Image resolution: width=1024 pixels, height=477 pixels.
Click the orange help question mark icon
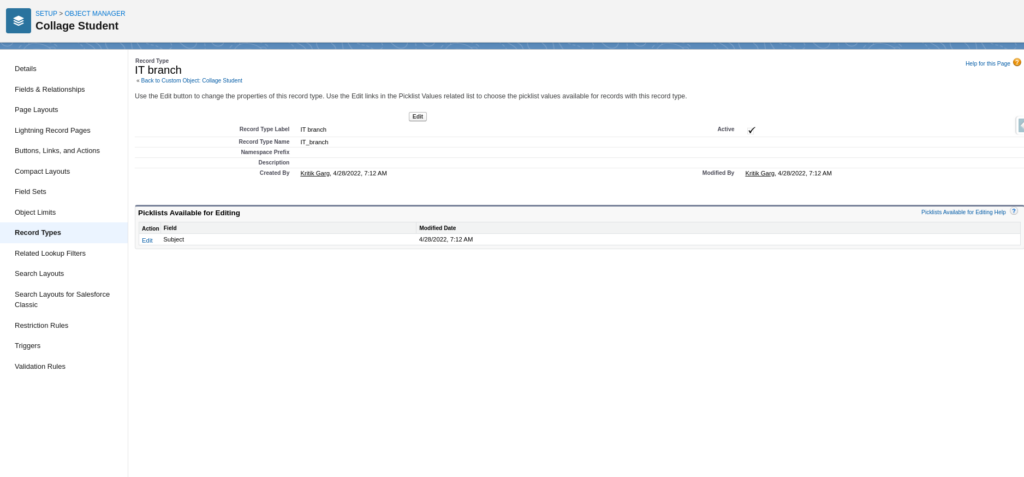click(1016, 62)
